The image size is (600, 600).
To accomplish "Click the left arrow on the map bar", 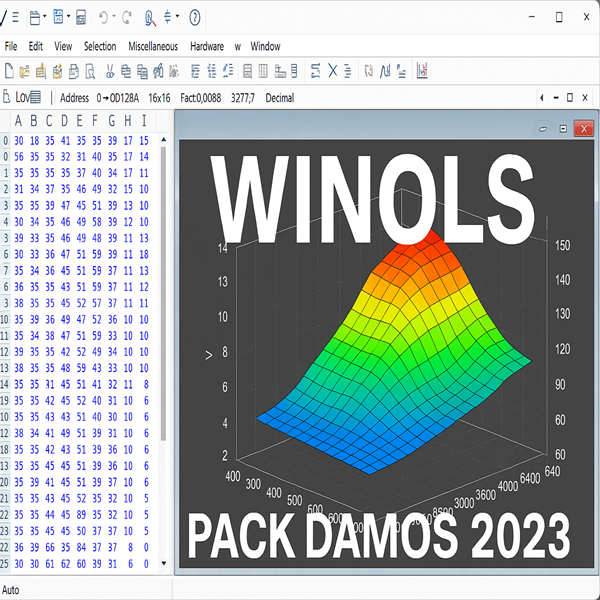I will (541, 98).
